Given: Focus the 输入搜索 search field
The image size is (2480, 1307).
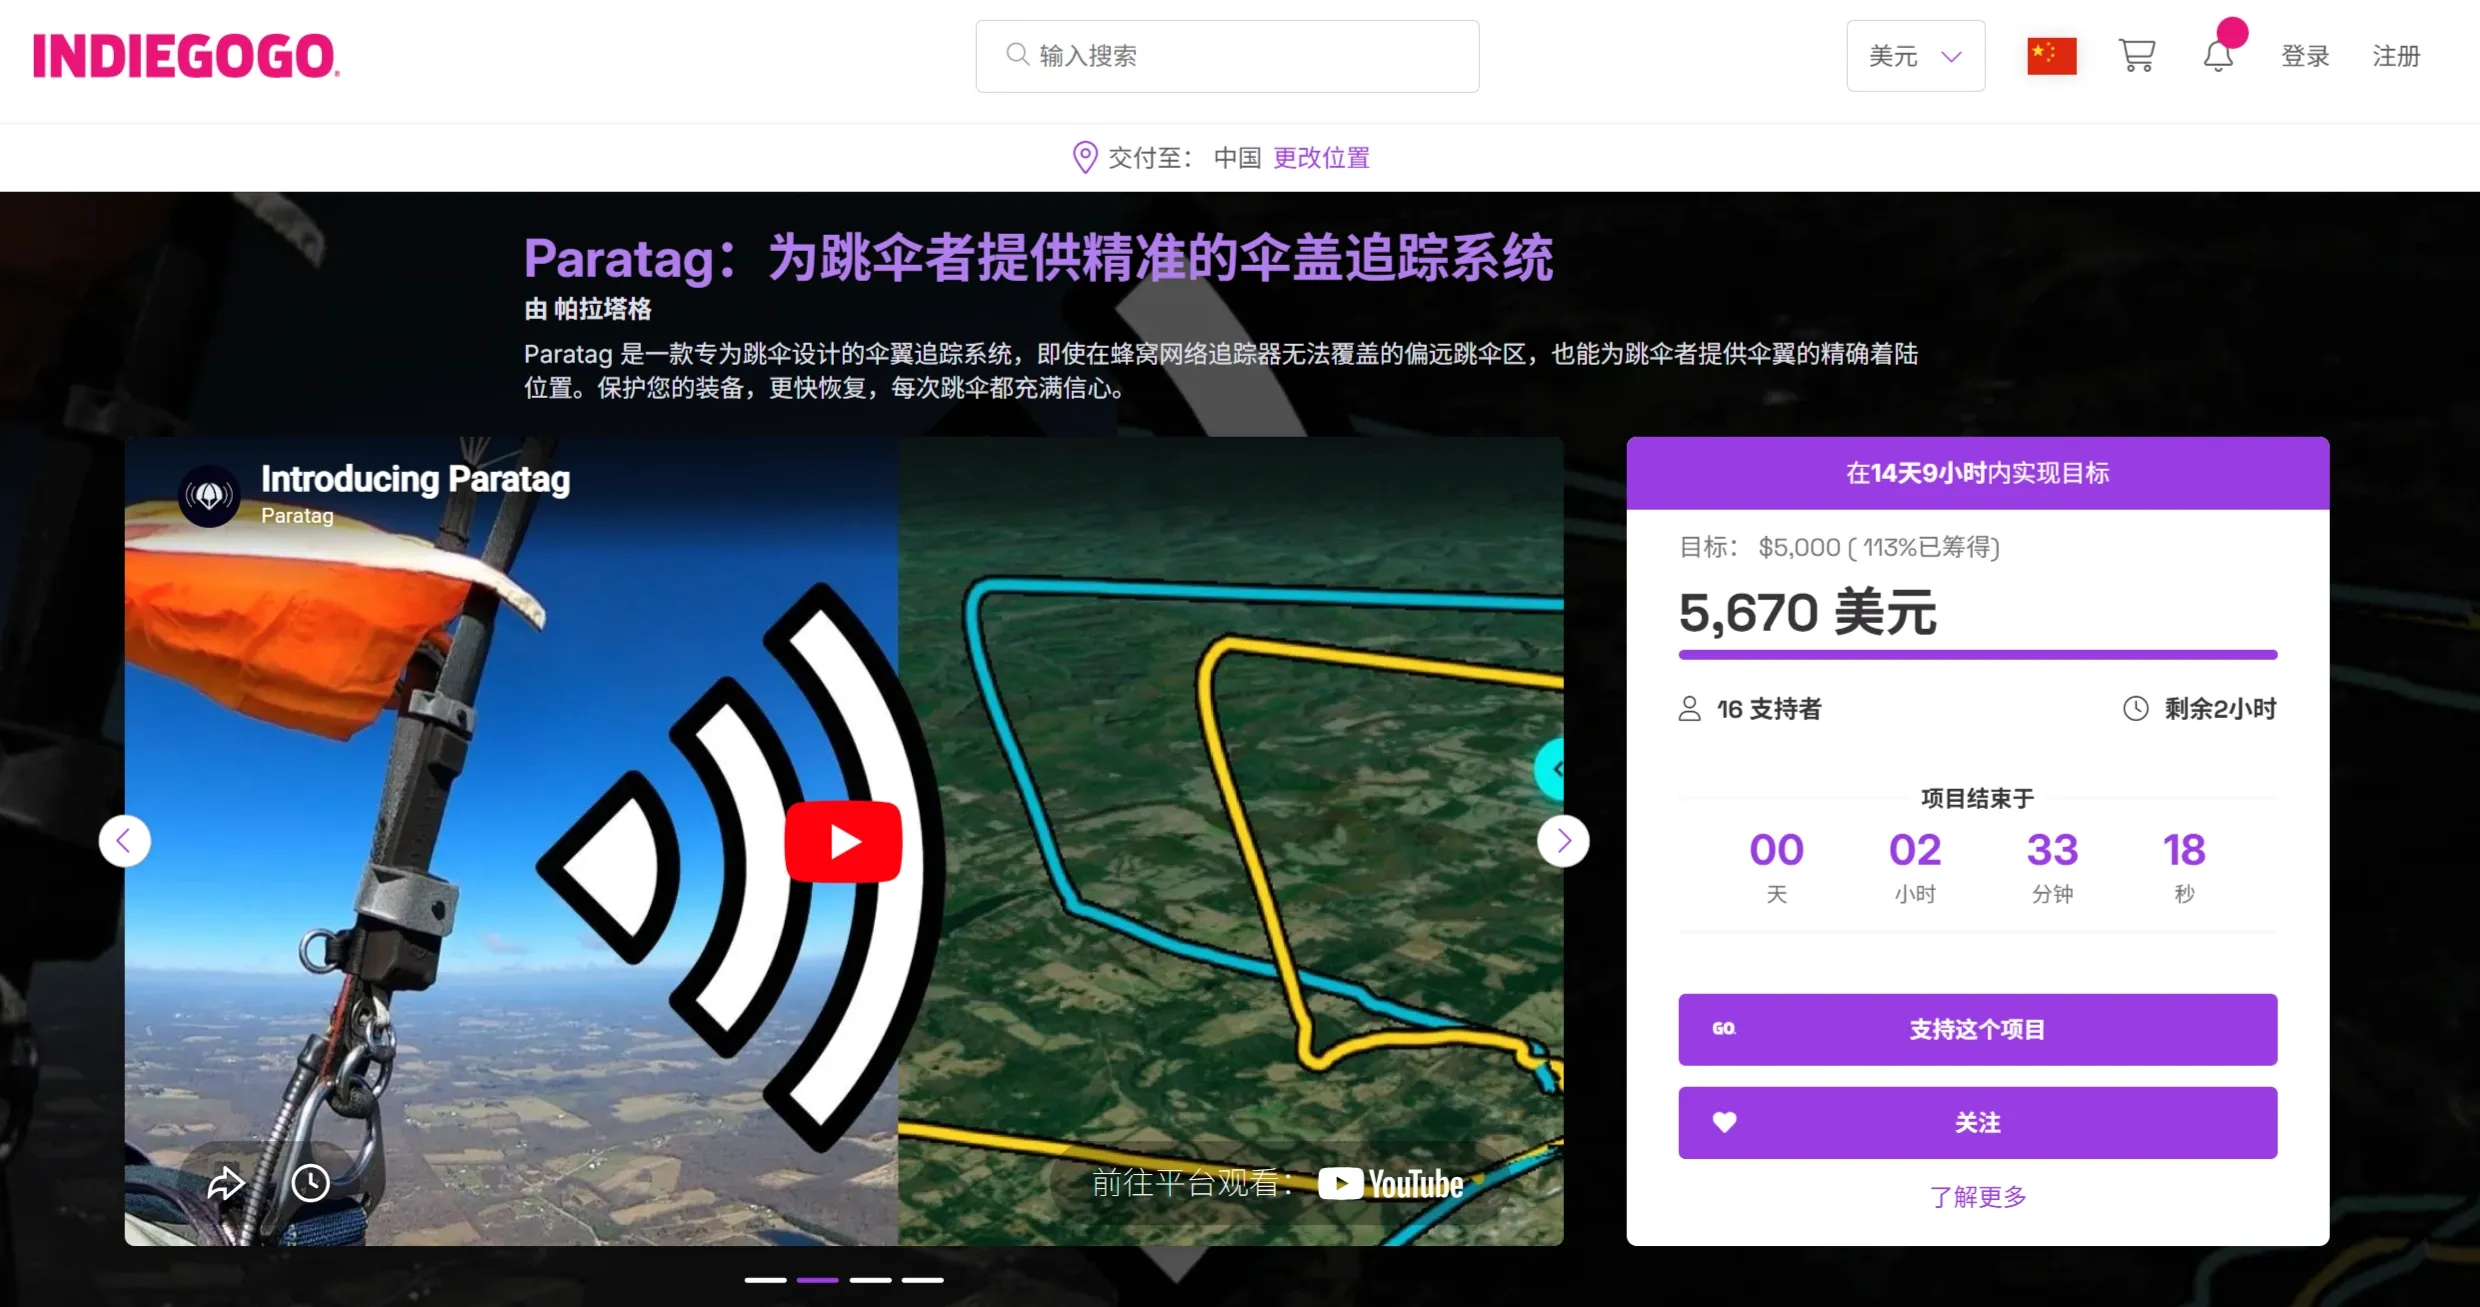Looking at the screenshot, I should click(1227, 56).
